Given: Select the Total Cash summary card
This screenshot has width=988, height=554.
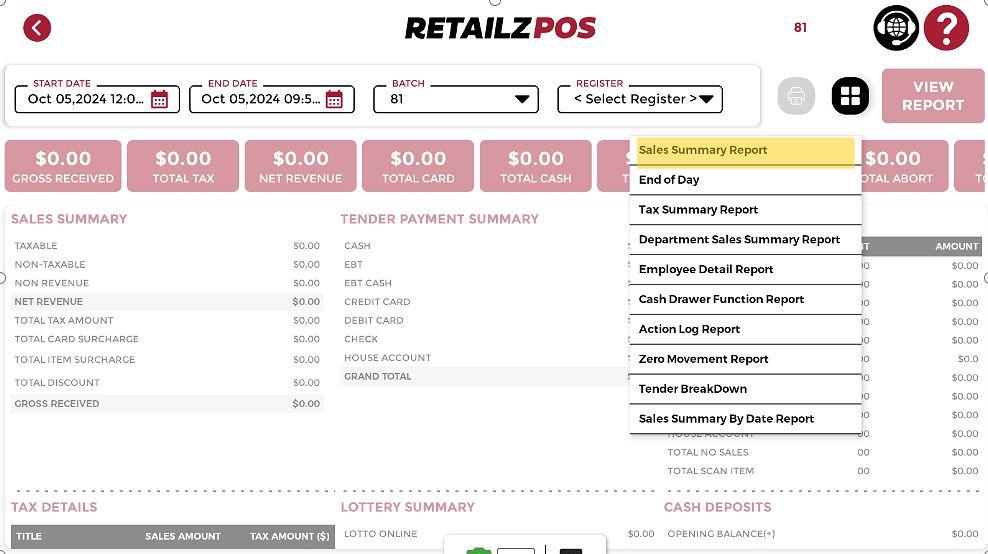Looking at the screenshot, I should pyautogui.click(x=536, y=166).
